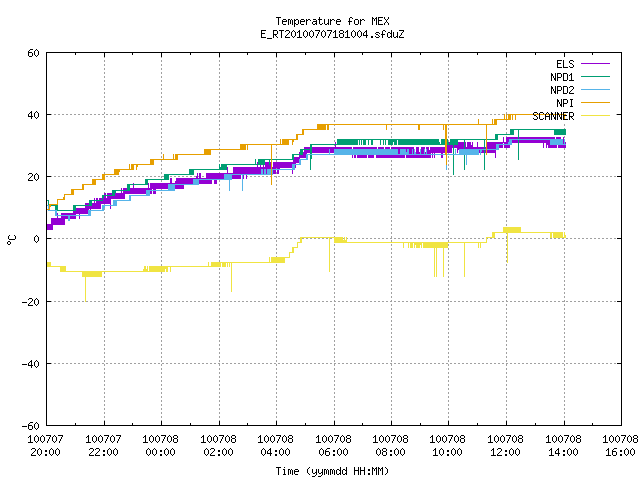Click the x-axis label '100707 20:00'

tap(45, 446)
